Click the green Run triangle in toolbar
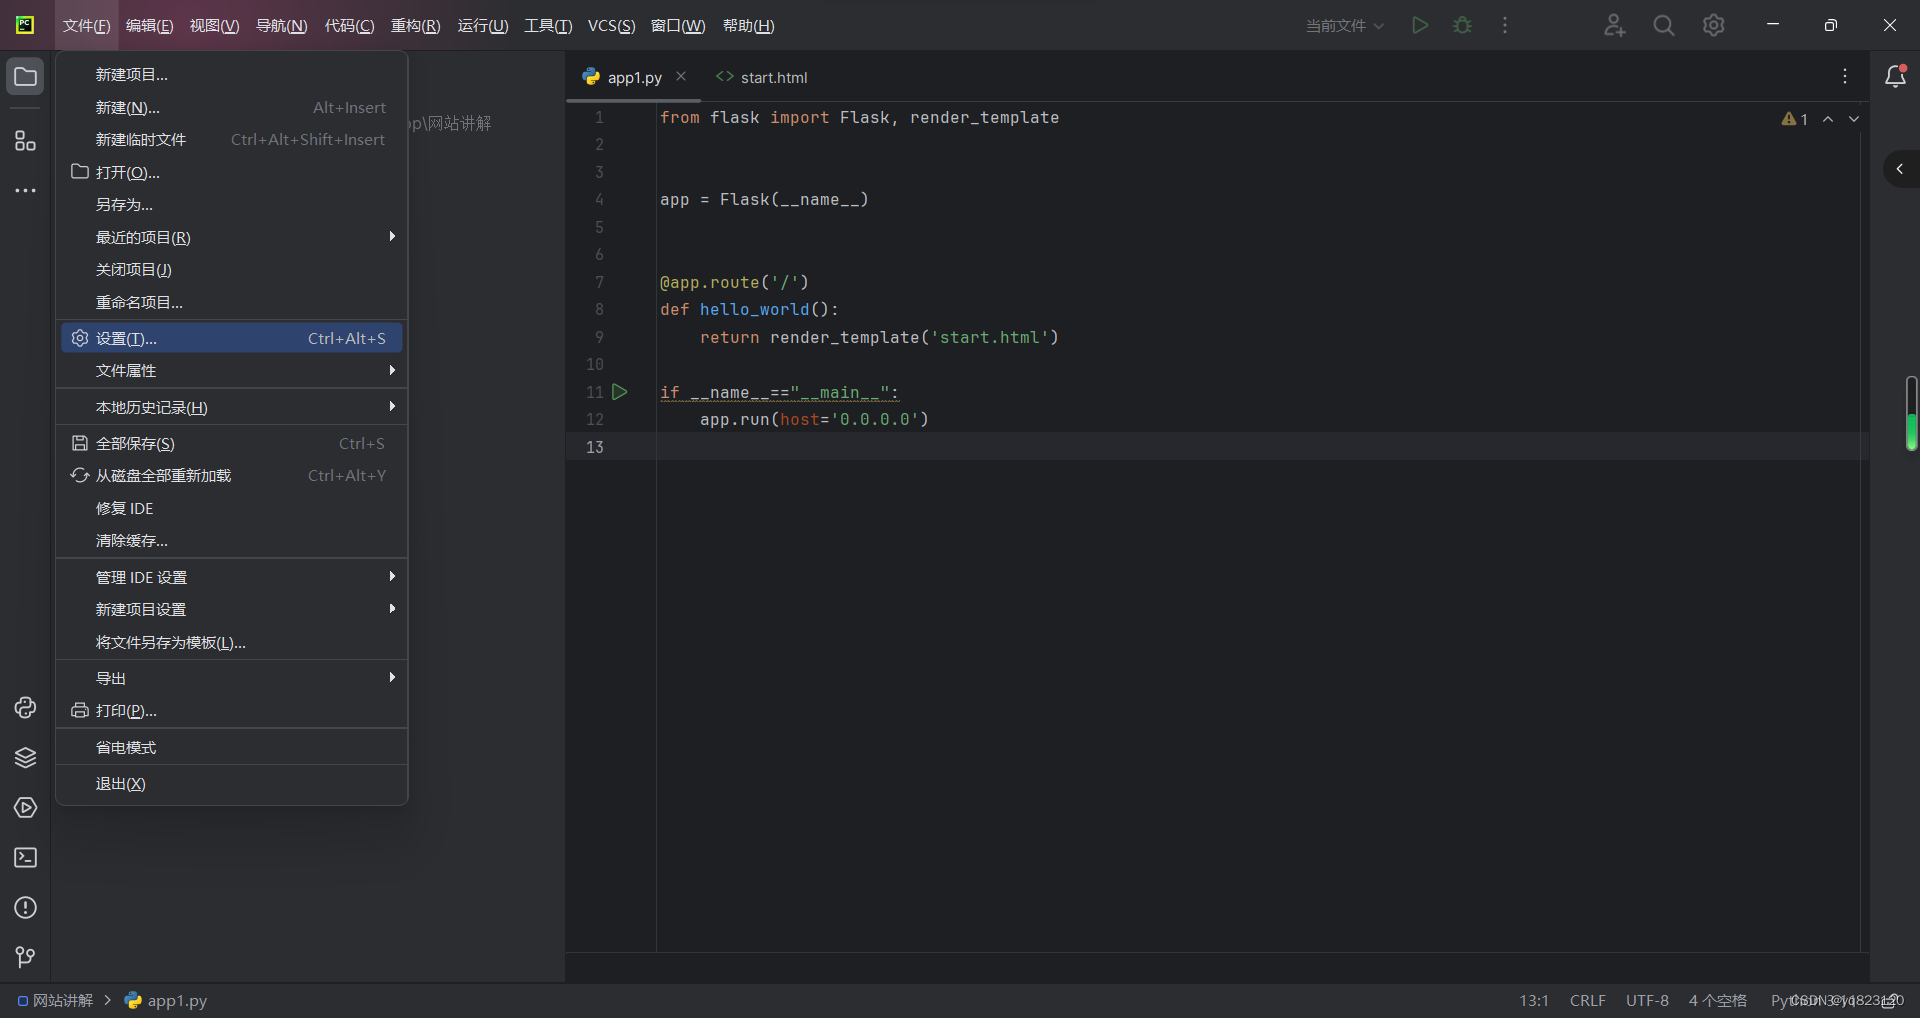This screenshot has height=1018, width=1920. click(1420, 25)
